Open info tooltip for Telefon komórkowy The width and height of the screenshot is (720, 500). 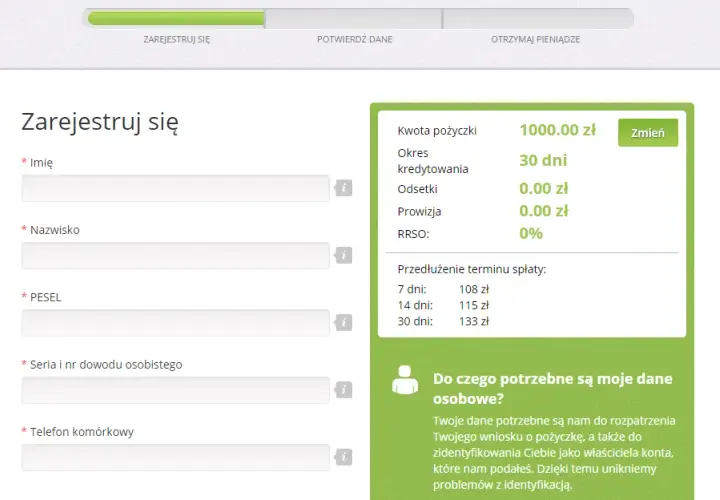point(343,457)
